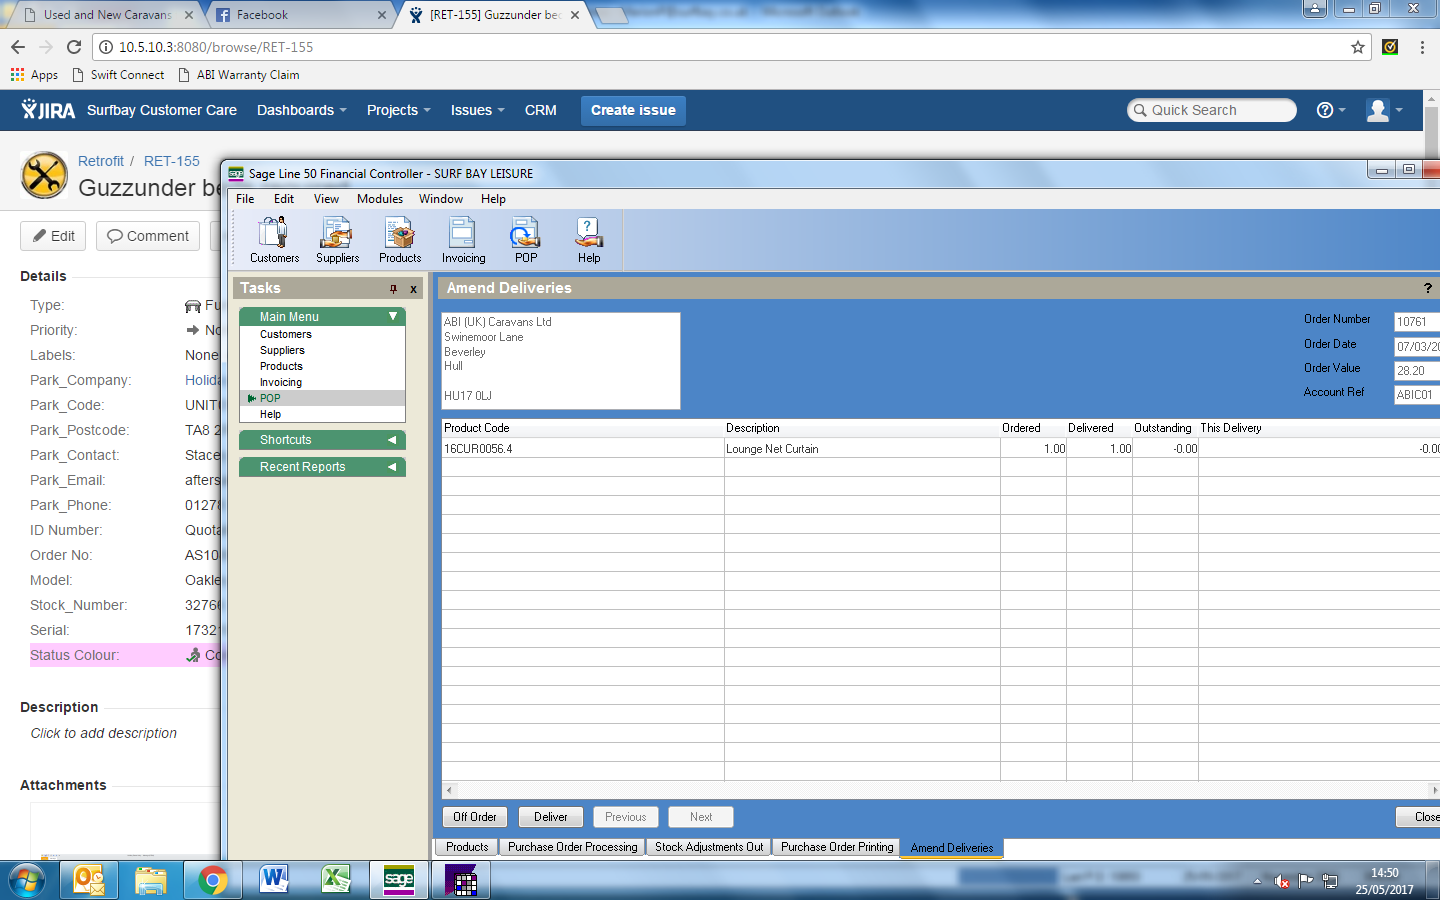1440x900 pixels.
Task: Expand the Shortcuts section
Action: coord(392,440)
